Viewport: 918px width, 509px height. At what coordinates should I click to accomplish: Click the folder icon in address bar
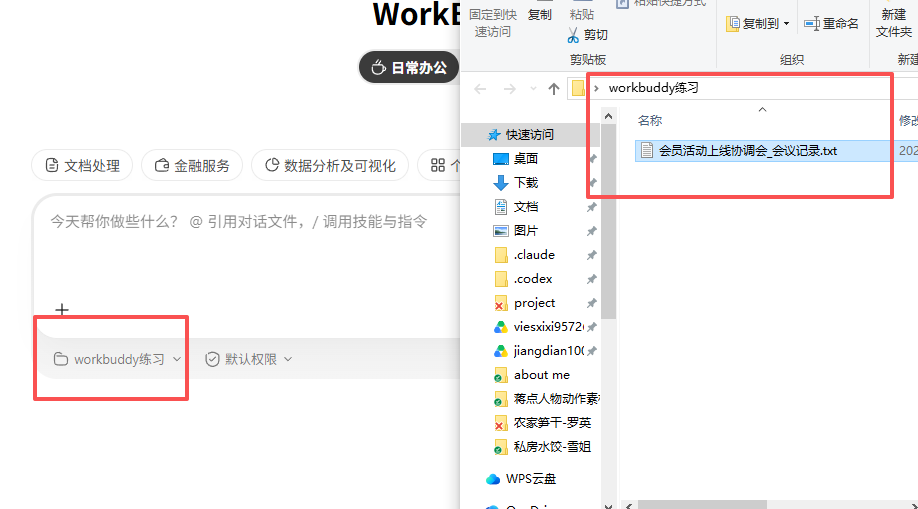point(578,88)
